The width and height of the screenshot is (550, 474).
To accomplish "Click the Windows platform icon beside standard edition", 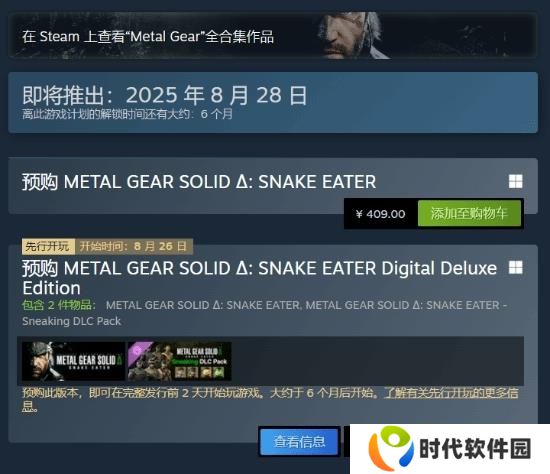I will tap(516, 181).
